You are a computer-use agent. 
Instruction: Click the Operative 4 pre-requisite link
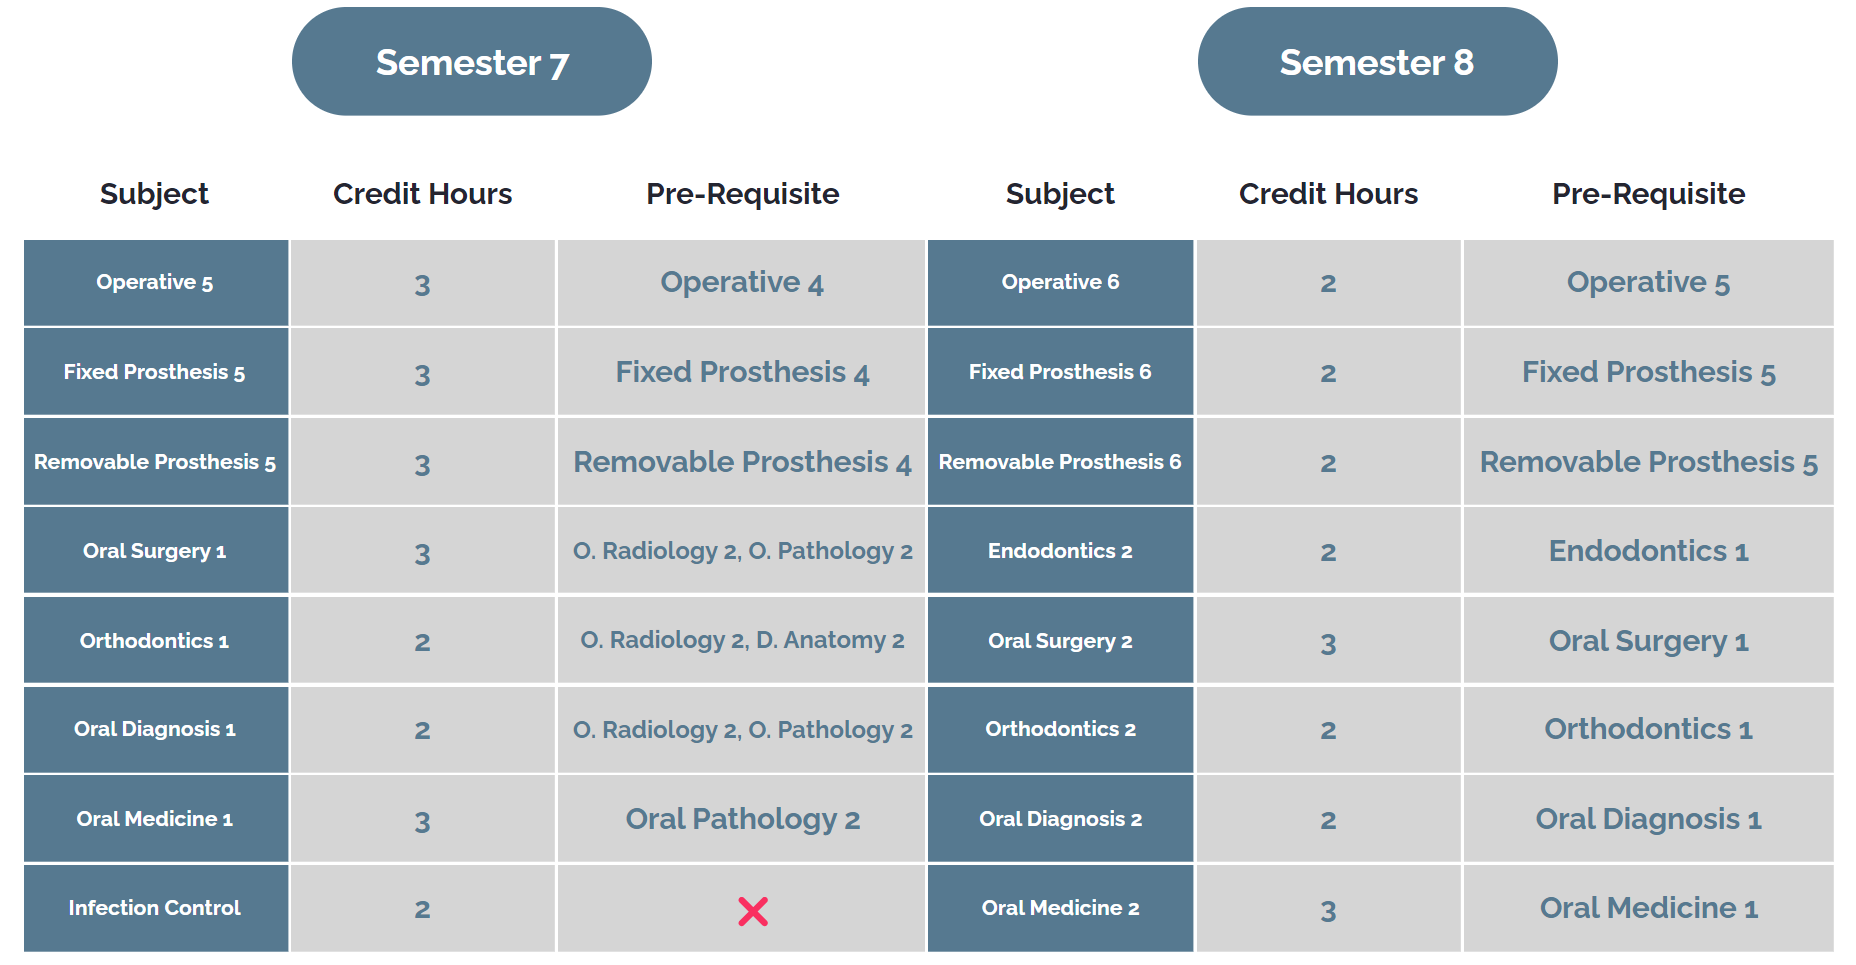(x=741, y=283)
